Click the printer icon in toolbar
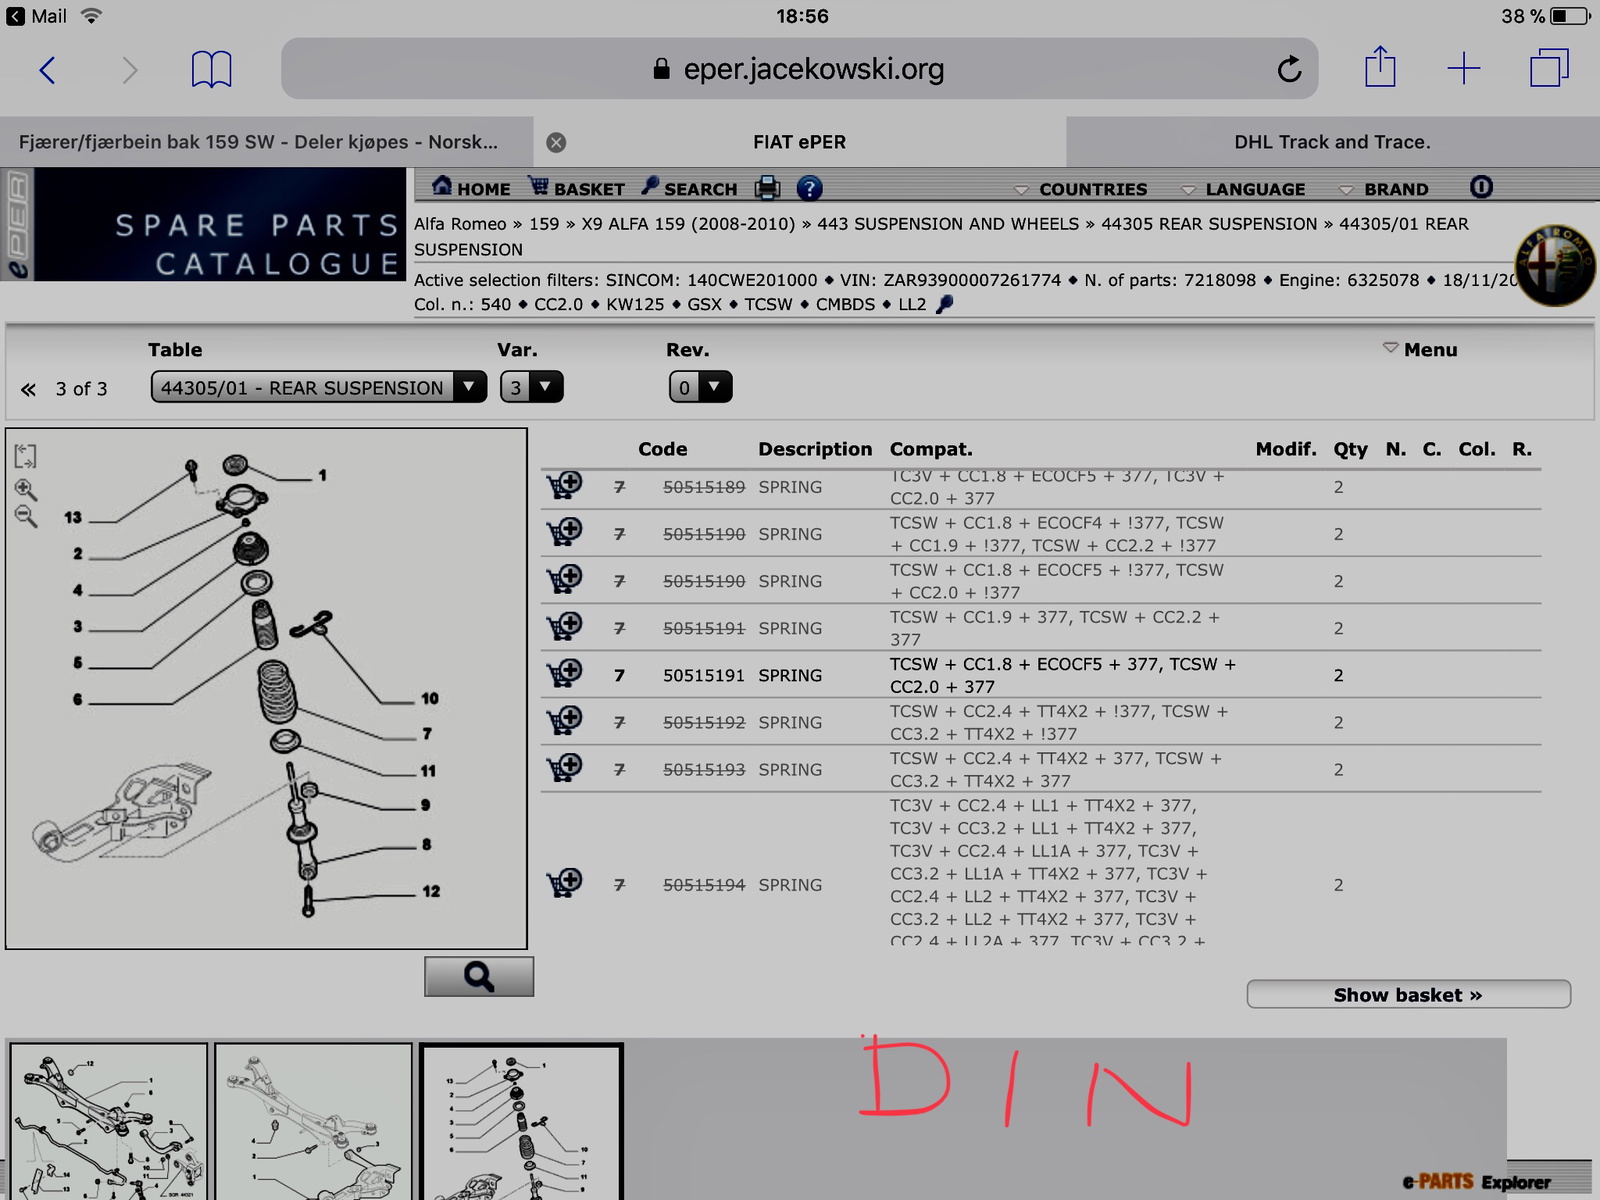The width and height of the screenshot is (1600, 1200). pos(767,187)
